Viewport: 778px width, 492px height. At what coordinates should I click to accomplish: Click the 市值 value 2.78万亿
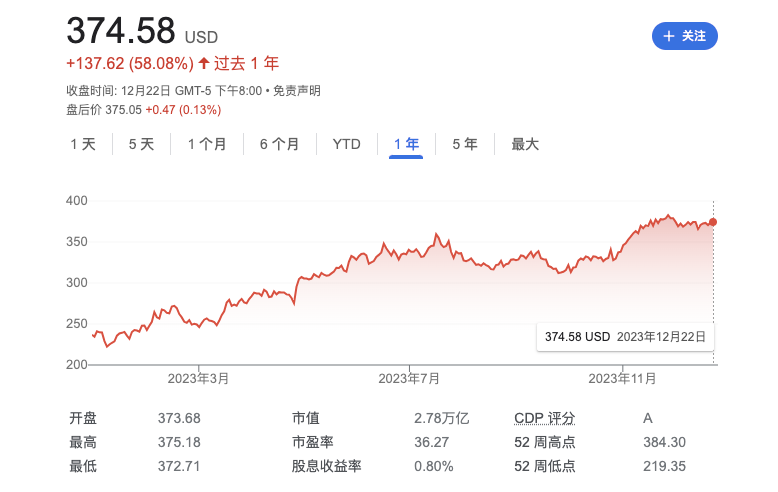click(x=441, y=418)
